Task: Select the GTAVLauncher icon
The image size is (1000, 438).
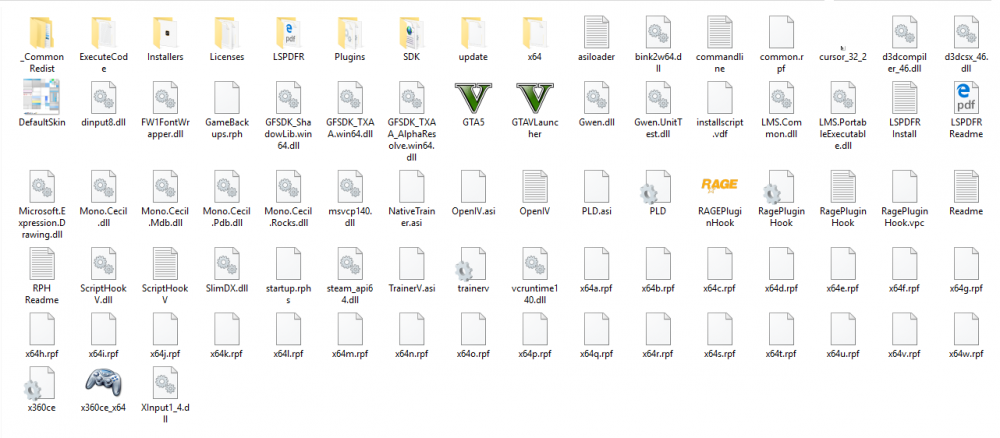Action: coord(535,98)
